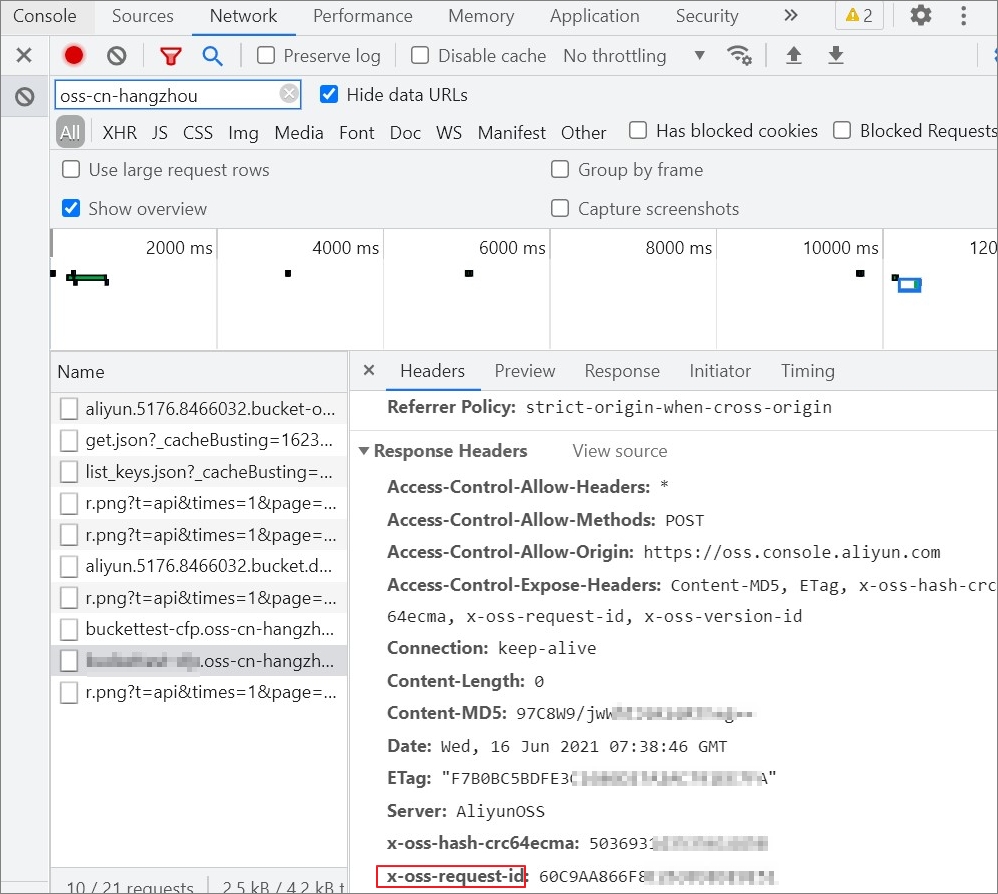The width and height of the screenshot is (998, 894).
Task: Open Memory tab
Action: click(481, 16)
